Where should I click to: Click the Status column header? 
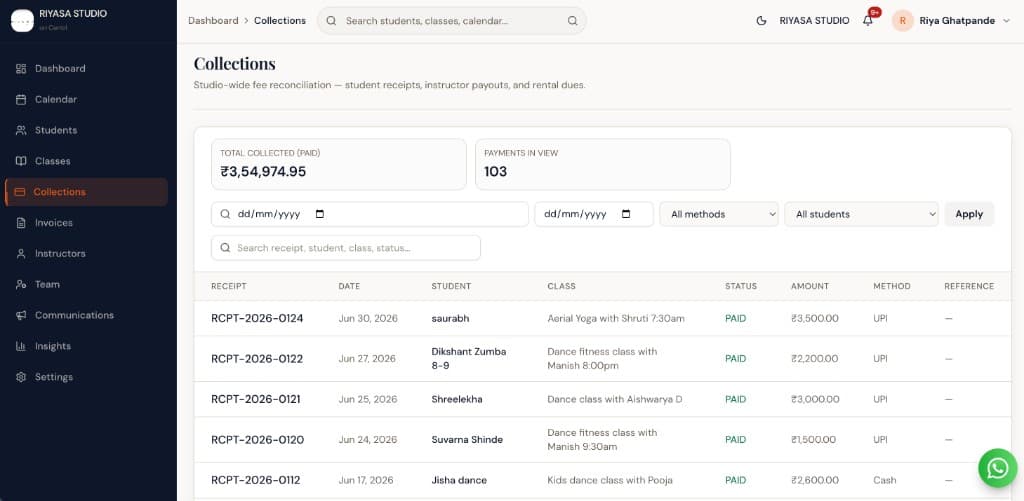pyautogui.click(x=741, y=286)
